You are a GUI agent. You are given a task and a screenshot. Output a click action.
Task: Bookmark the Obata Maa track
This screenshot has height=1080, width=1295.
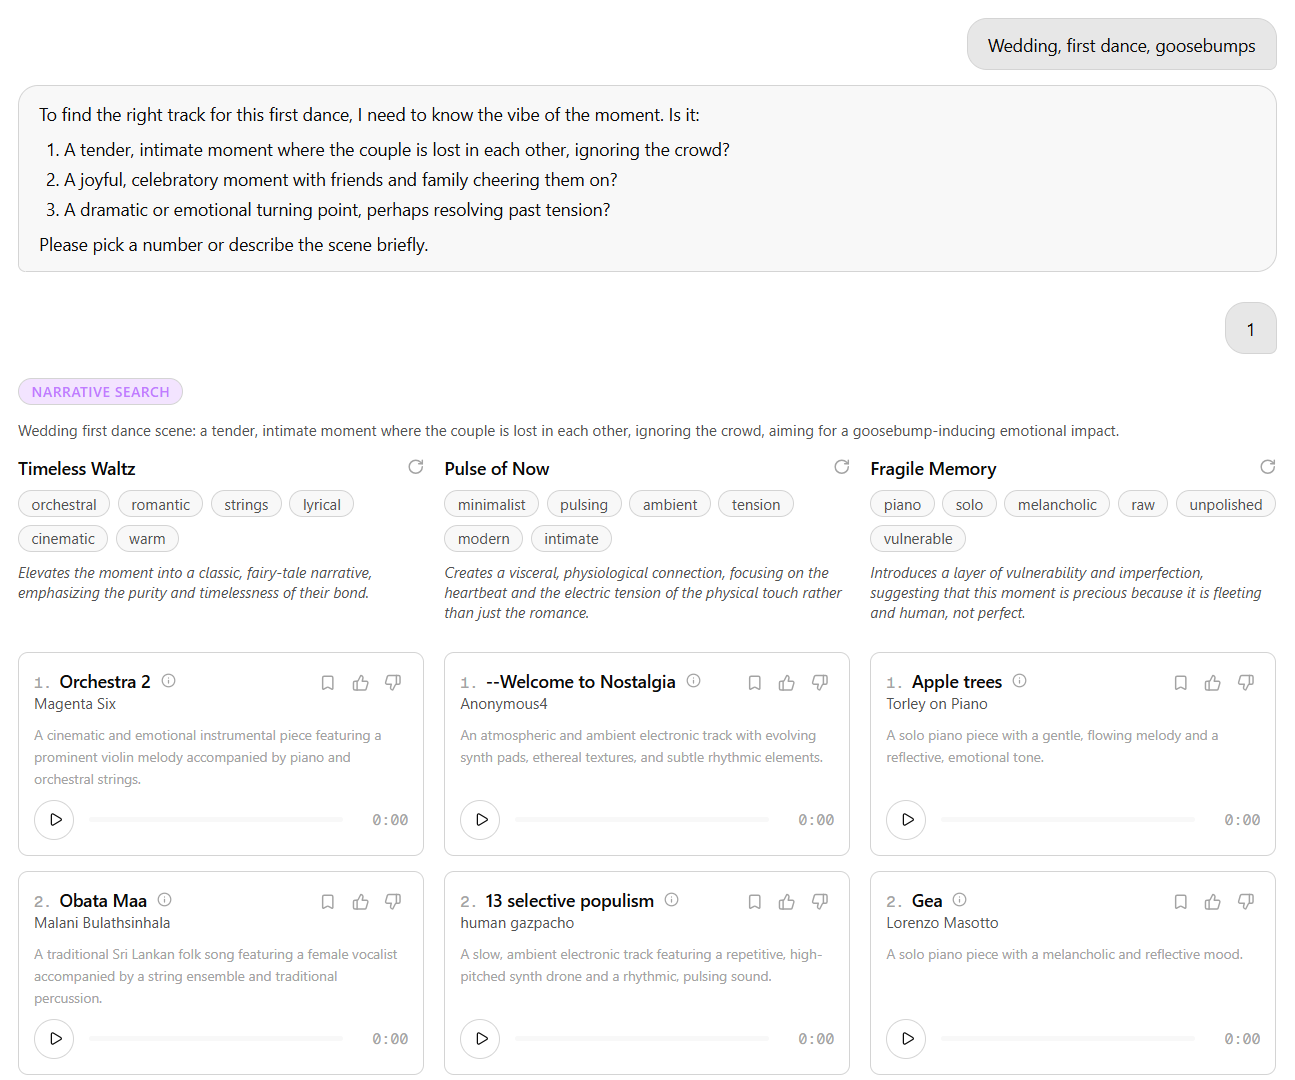point(328,902)
